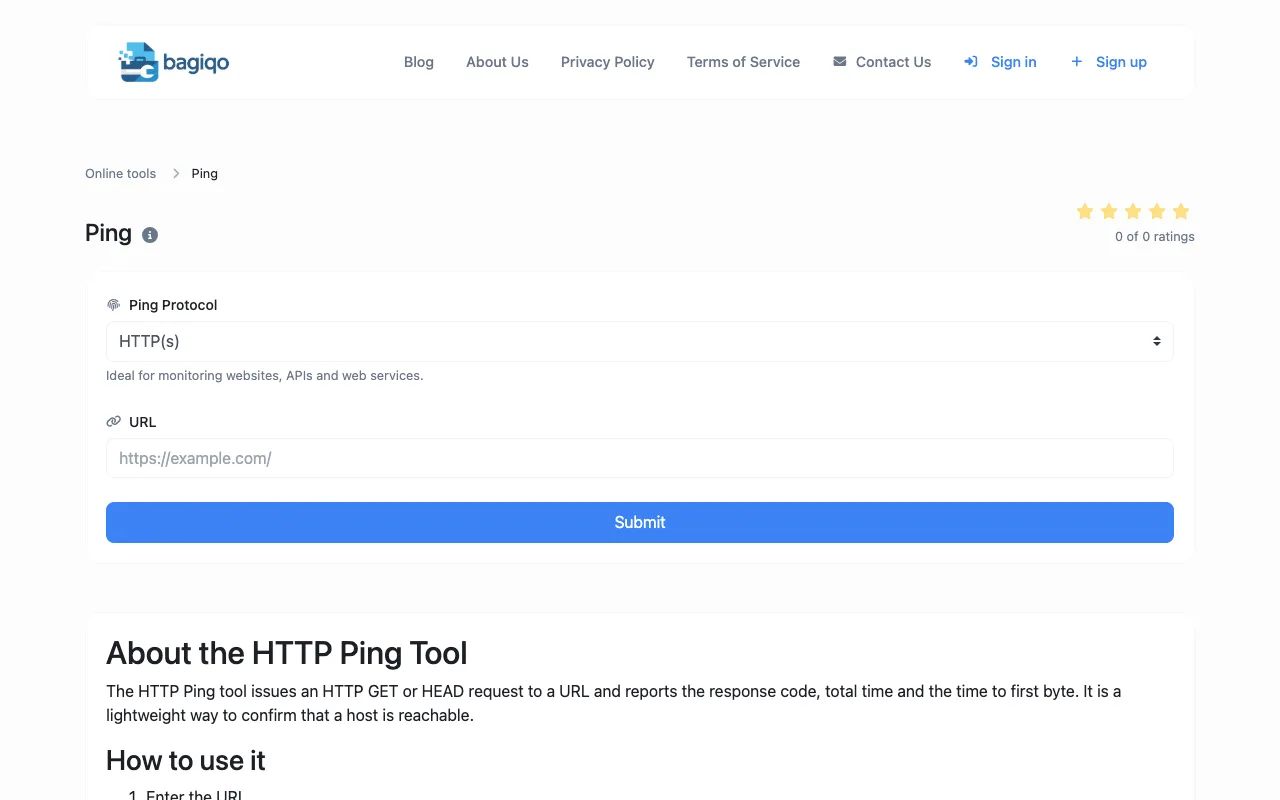Click the plus icon beside Sign up

pos(1077,62)
